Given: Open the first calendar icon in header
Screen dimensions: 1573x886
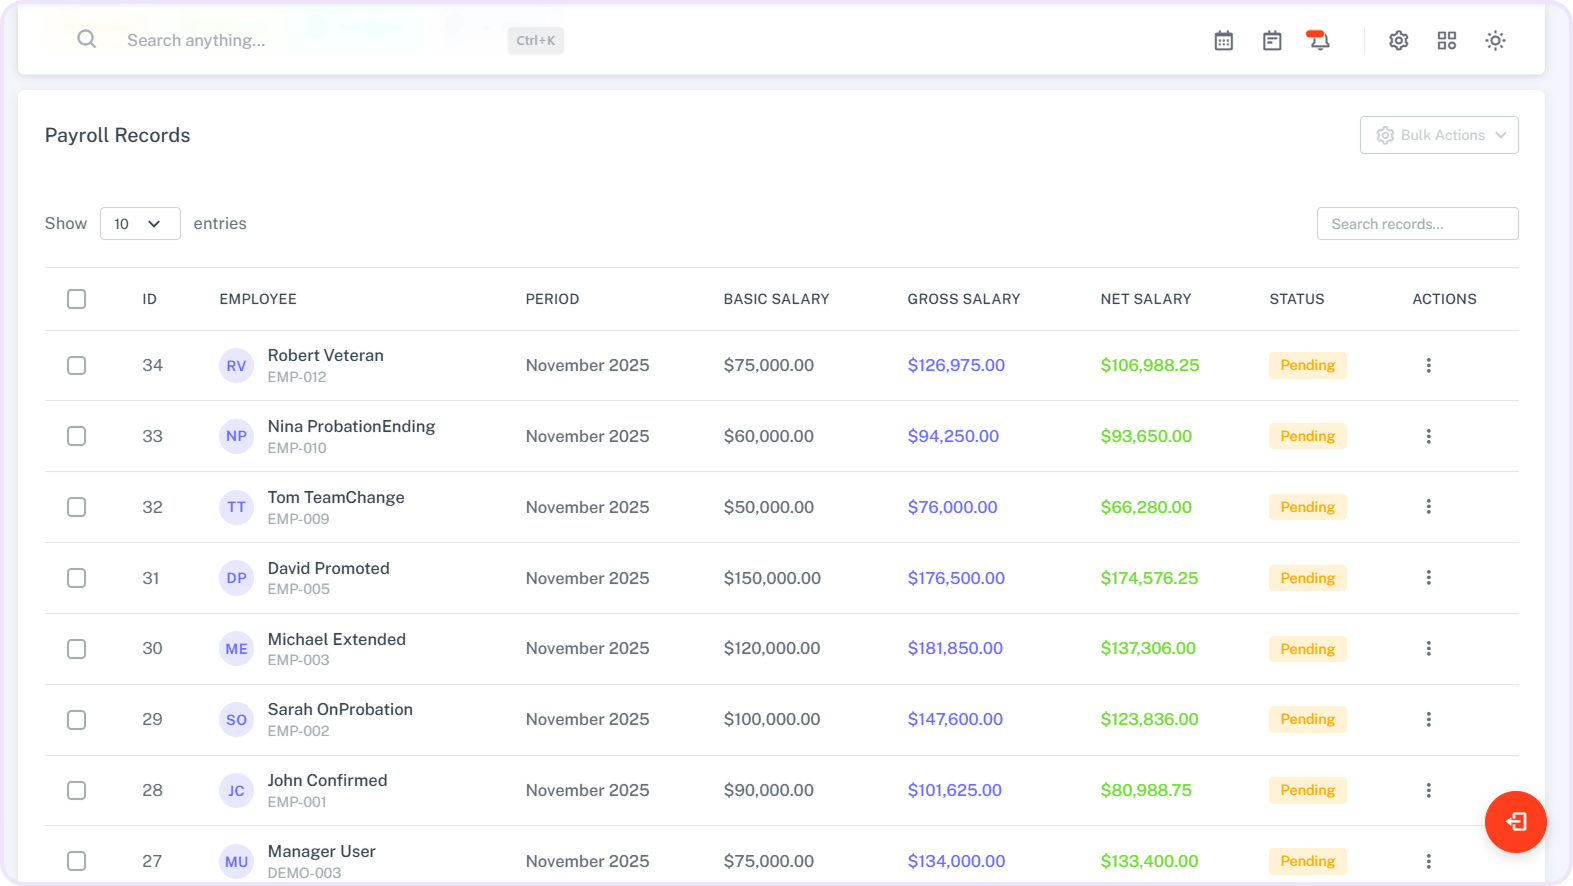Looking at the screenshot, I should [1223, 41].
